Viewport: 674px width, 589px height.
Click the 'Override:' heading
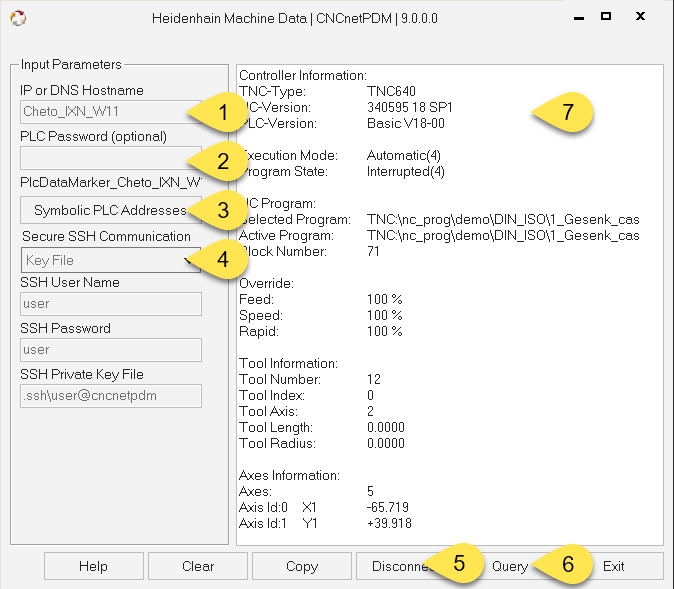(267, 284)
